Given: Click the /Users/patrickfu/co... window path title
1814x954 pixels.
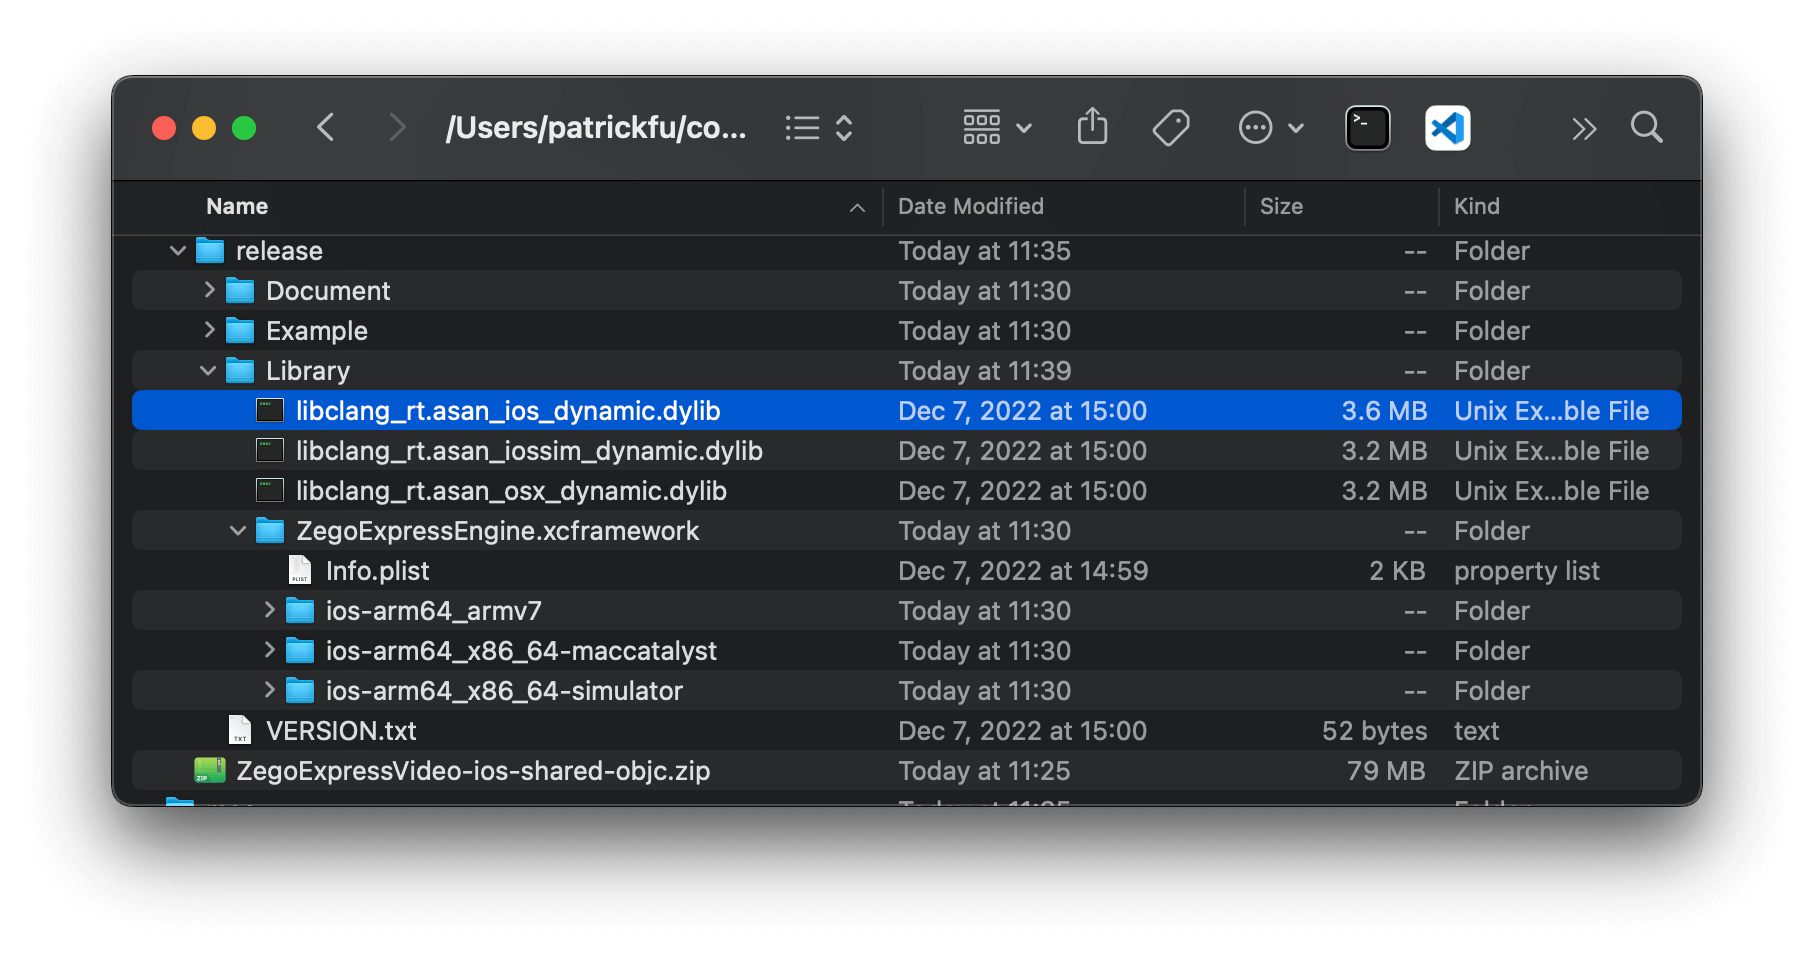Looking at the screenshot, I should tap(596, 128).
